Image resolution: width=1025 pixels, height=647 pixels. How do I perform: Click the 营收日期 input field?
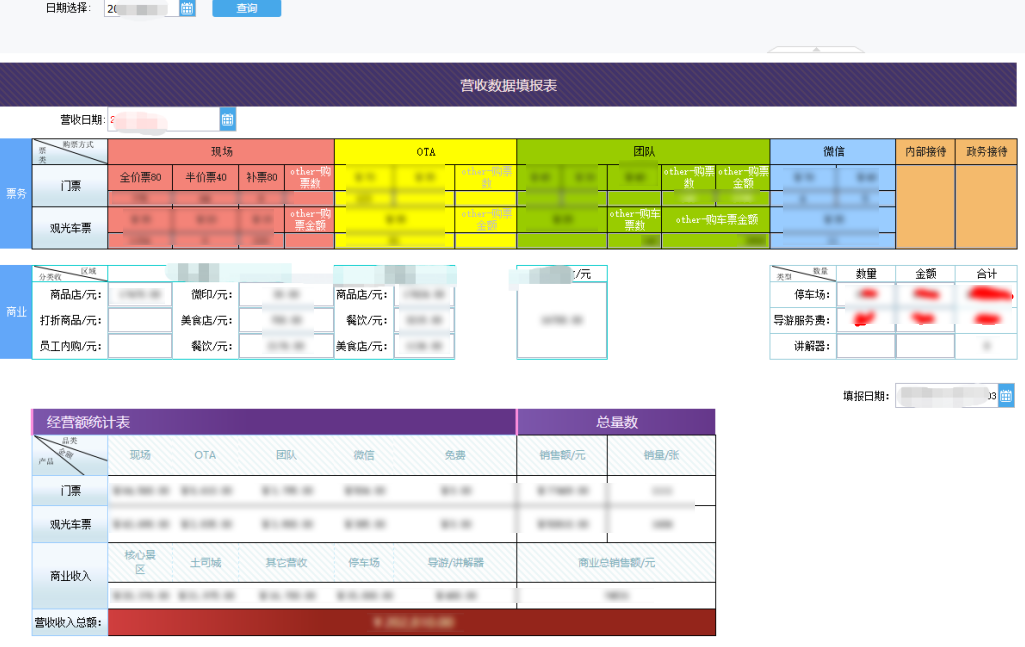pos(164,120)
